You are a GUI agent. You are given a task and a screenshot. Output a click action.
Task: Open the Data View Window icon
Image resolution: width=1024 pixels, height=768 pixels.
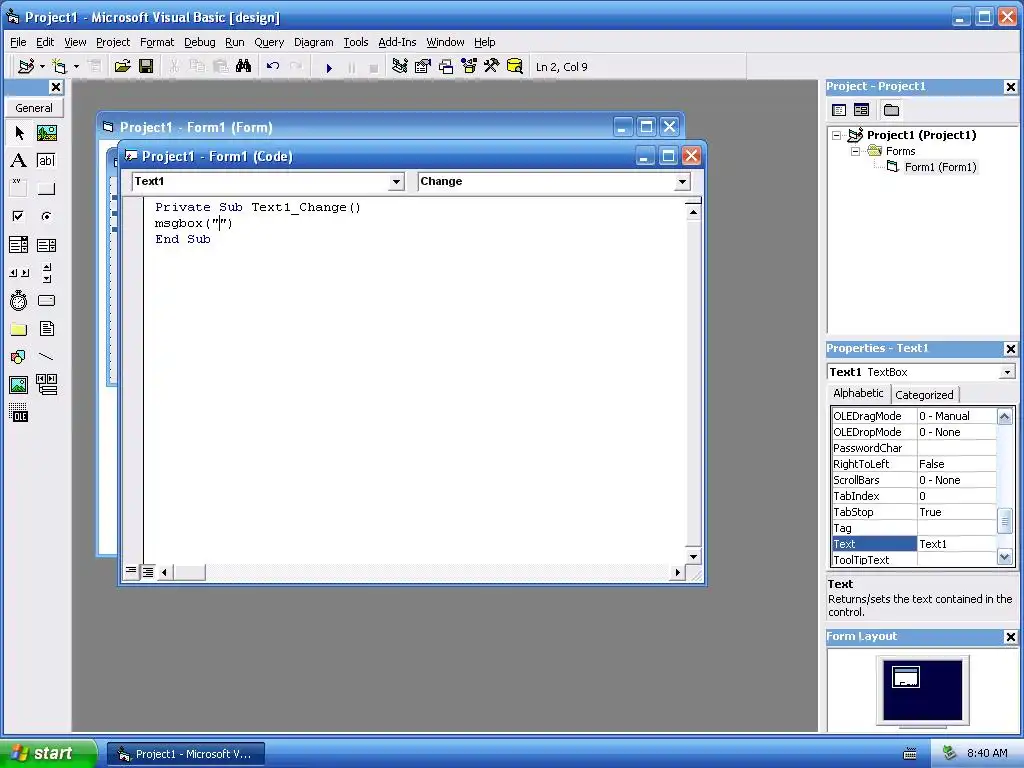click(x=515, y=67)
